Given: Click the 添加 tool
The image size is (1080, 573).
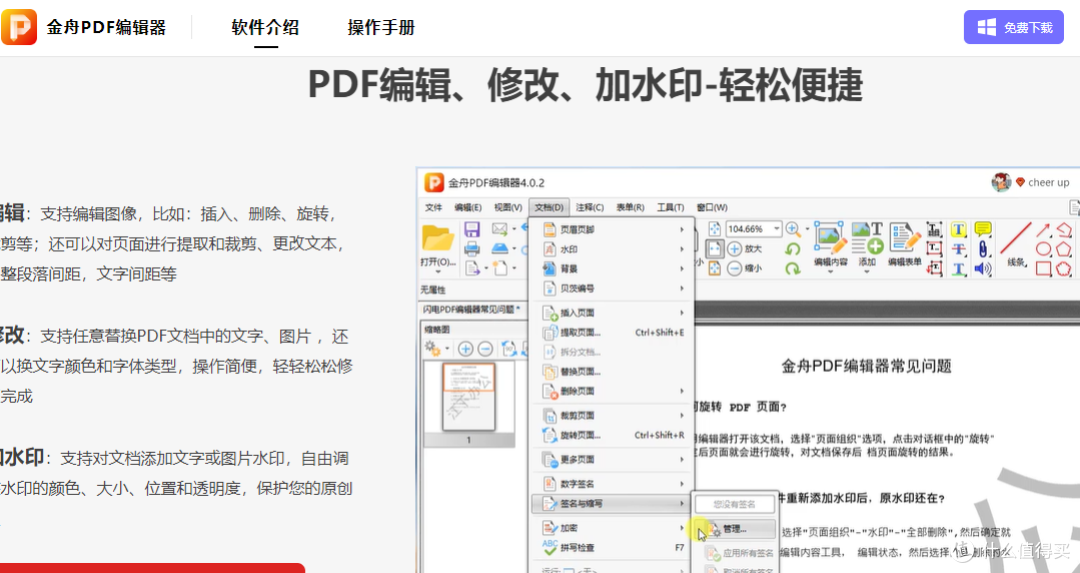Looking at the screenshot, I should [x=867, y=246].
